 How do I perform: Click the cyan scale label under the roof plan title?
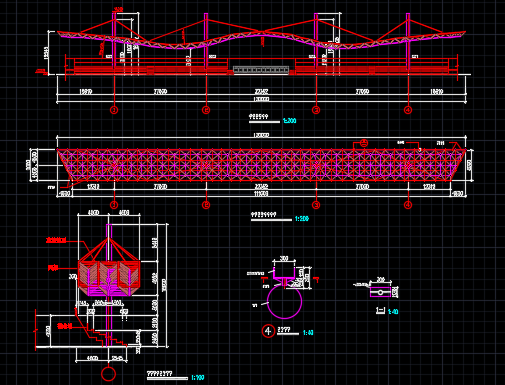(x=302, y=219)
